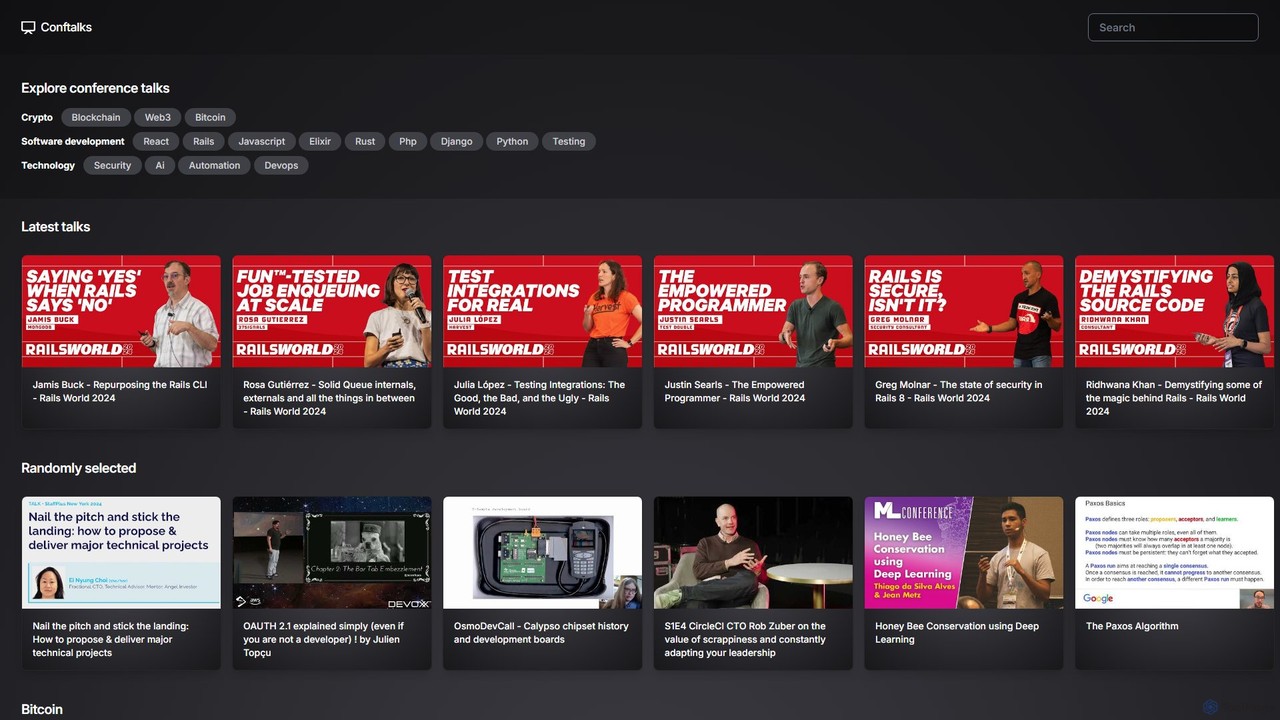The width and height of the screenshot is (1280, 720).
Task: Open the Paxos Basics slide thumbnail
Action: 1175,553
